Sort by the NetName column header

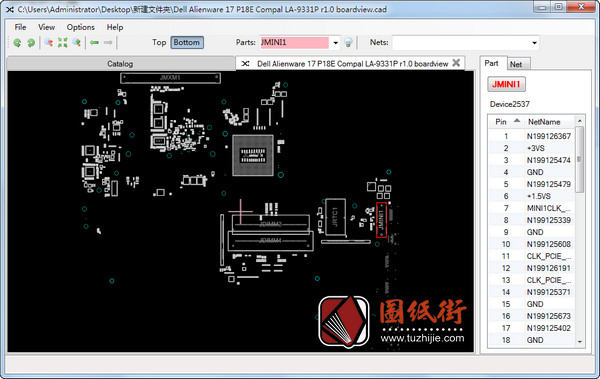pos(548,122)
